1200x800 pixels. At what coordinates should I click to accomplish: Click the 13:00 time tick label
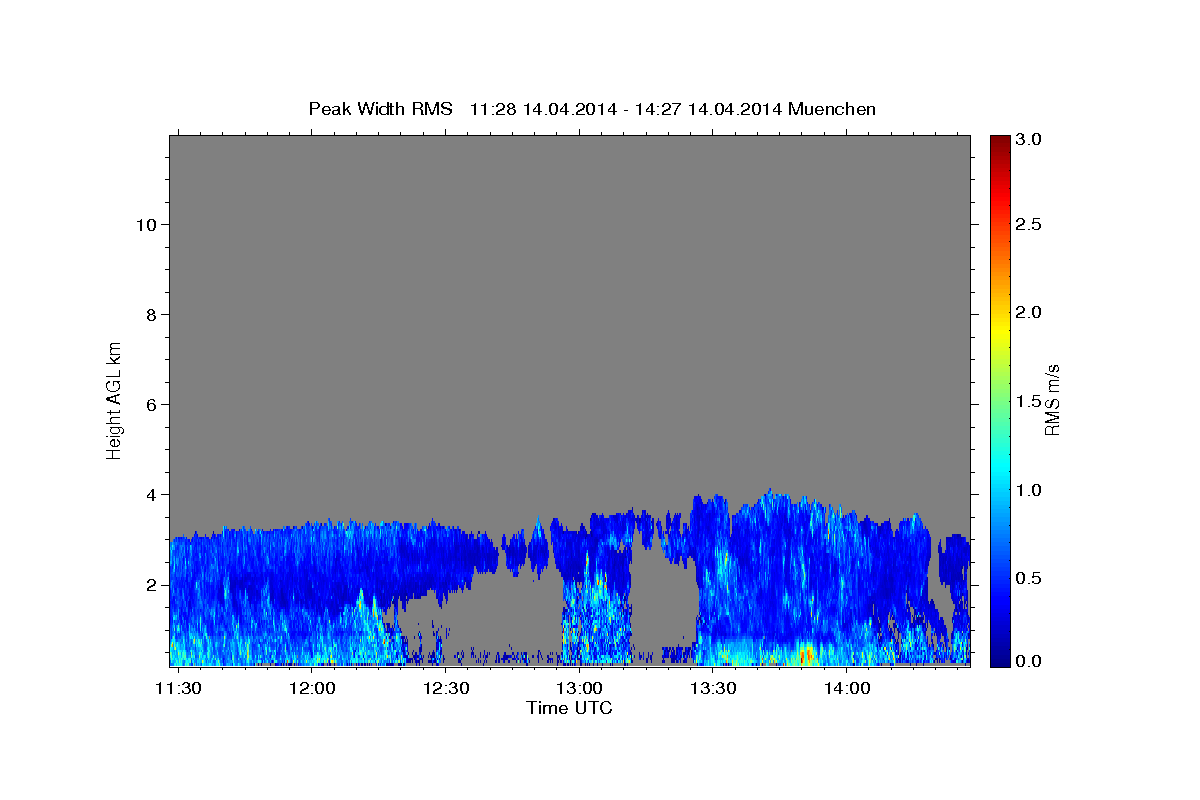[x=578, y=689]
